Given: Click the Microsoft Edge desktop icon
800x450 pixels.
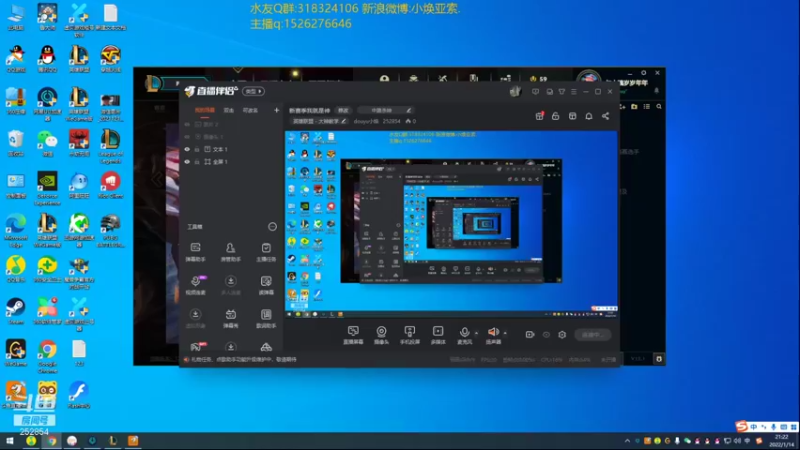Looking at the screenshot, I should click(x=16, y=230).
